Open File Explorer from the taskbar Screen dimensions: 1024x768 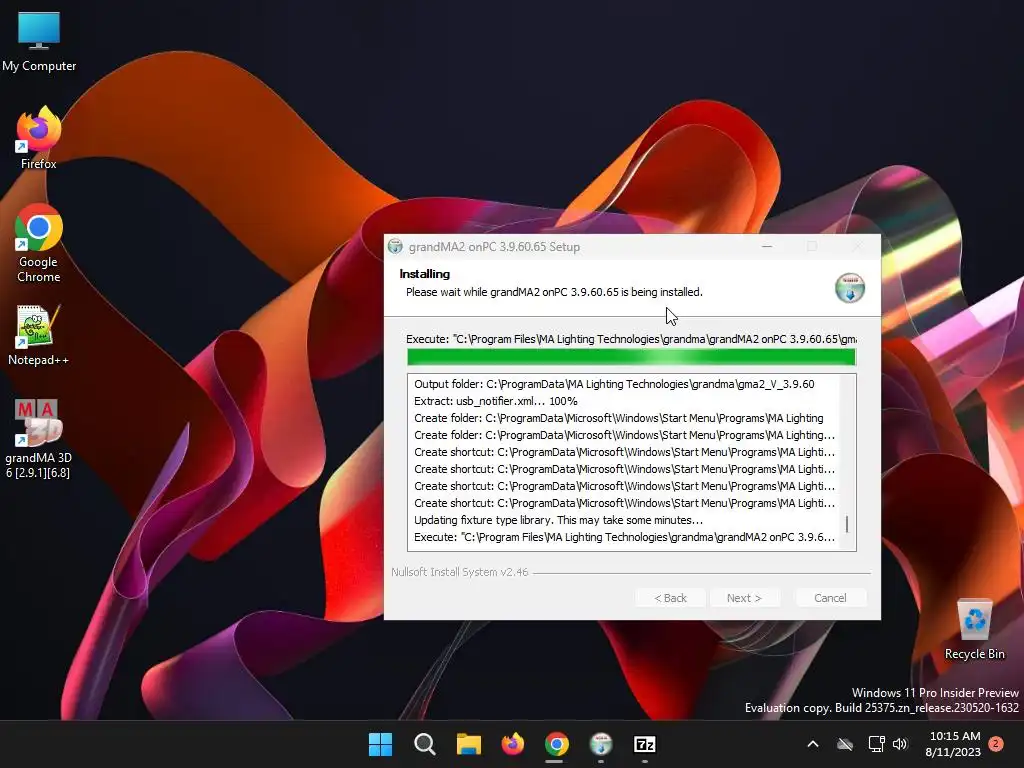[x=468, y=744]
